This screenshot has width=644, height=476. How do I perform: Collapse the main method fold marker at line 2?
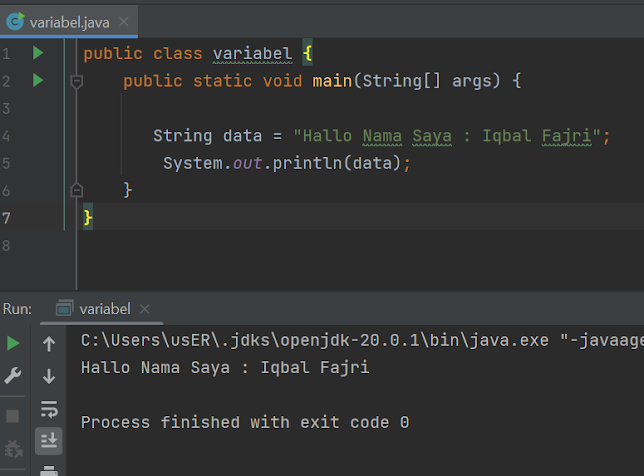click(77, 81)
